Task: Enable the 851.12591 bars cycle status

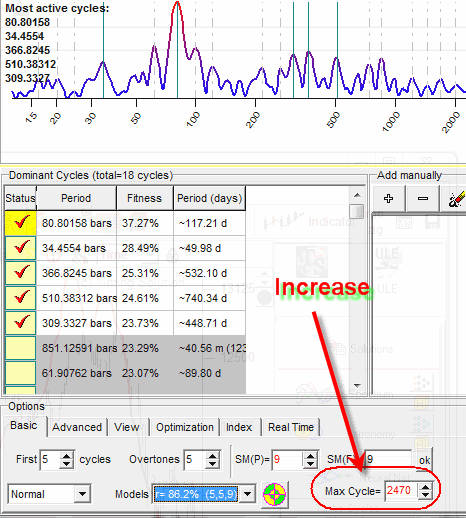Action: click(x=20, y=348)
